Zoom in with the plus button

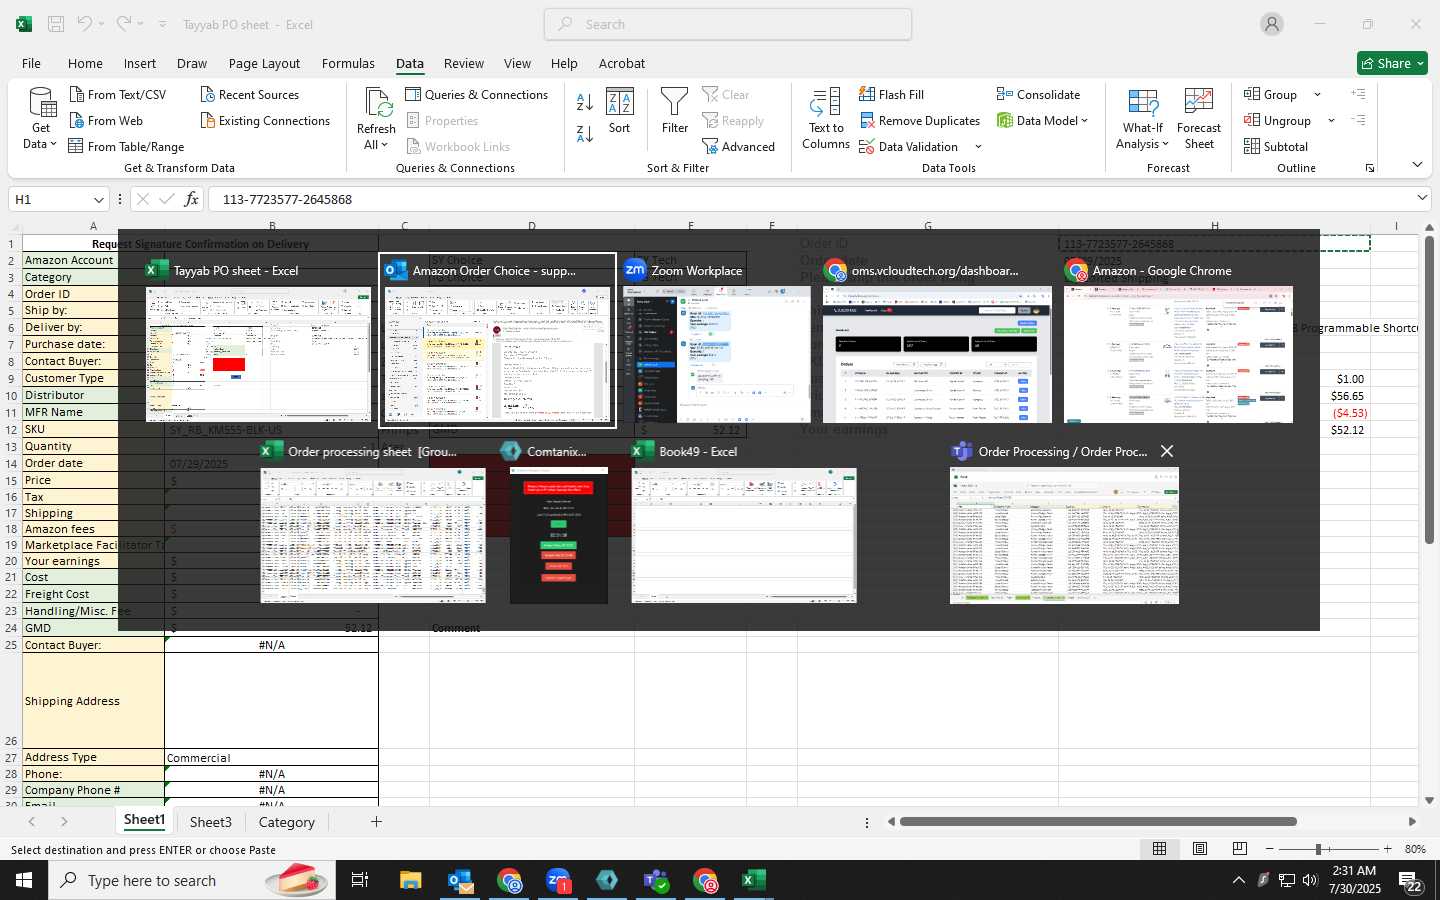tap(1387, 849)
